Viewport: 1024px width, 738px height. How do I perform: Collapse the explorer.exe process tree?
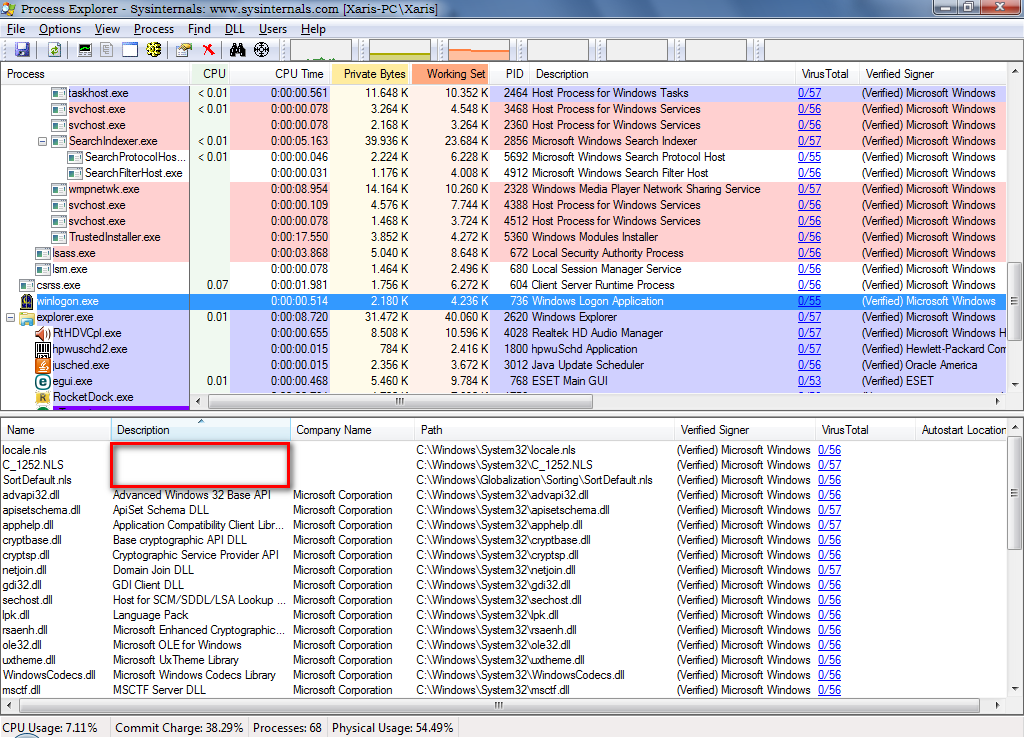tap(11, 318)
